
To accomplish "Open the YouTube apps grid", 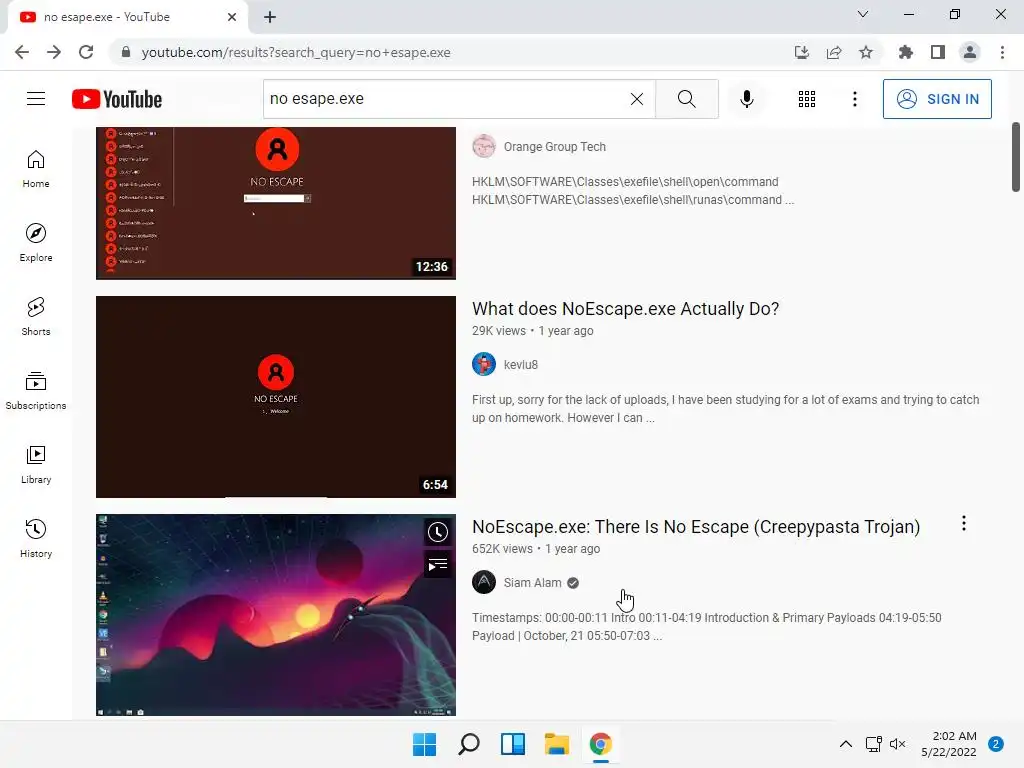I will click(x=807, y=99).
